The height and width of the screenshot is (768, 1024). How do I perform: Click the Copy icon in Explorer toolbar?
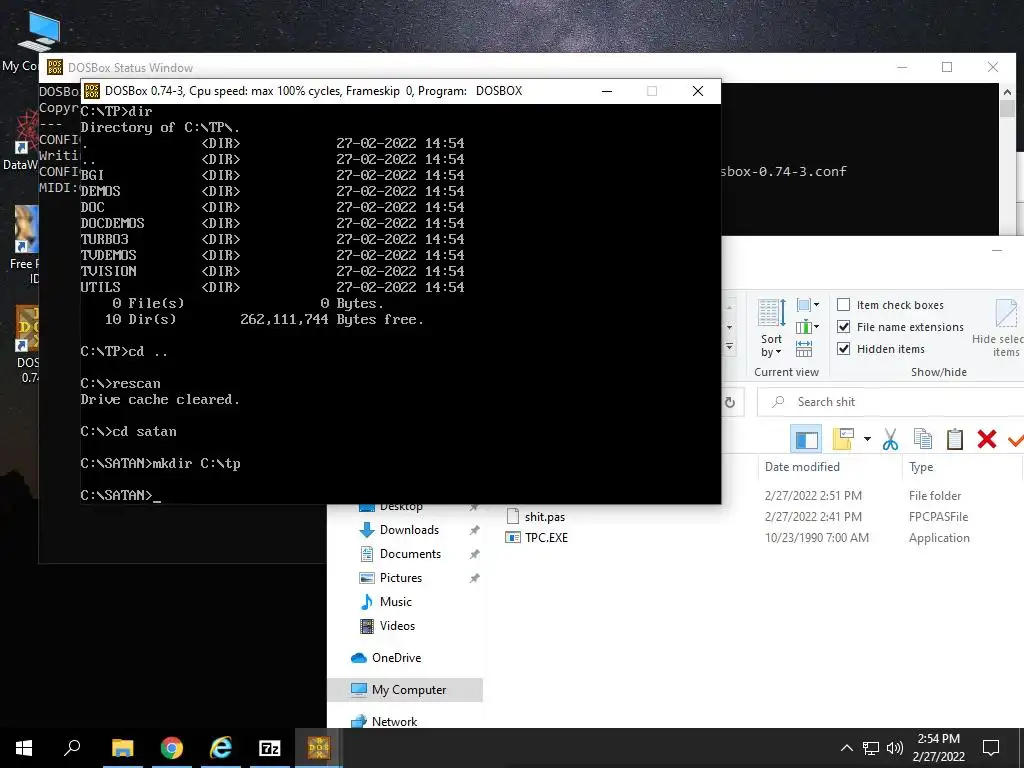coord(923,439)
